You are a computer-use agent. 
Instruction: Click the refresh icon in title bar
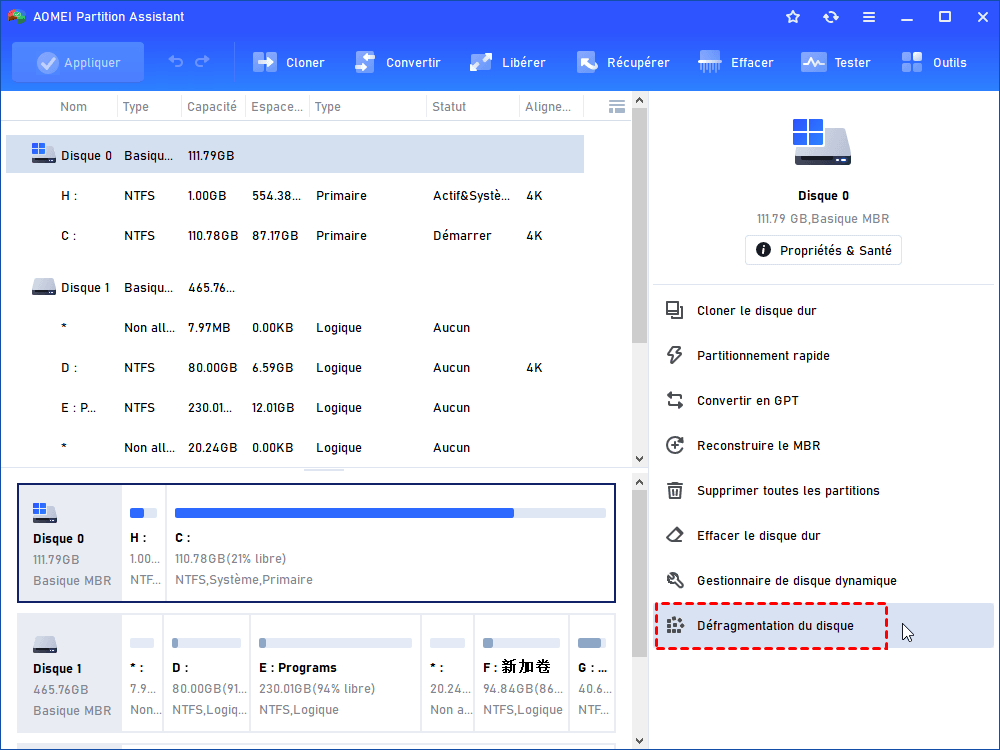pyautogui.click(x=830, y=17)
